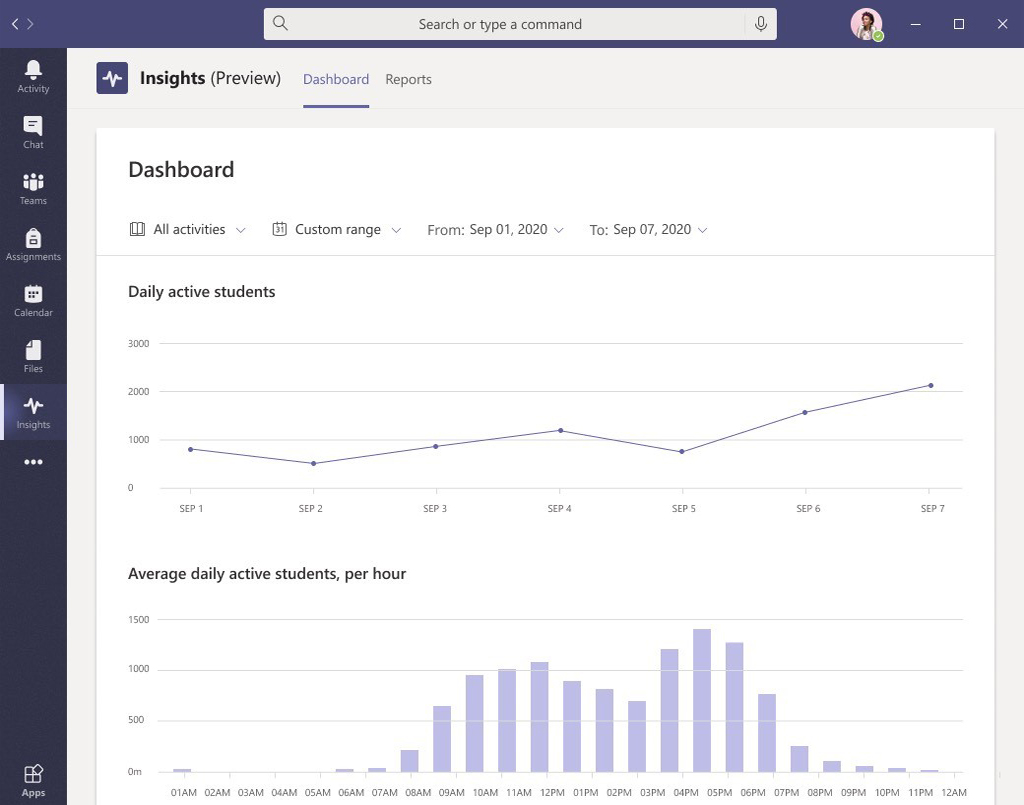This screenshot has height=805, width=1024.
Task: Open the Chat icon in sidebar
Action: pos(33,128)
